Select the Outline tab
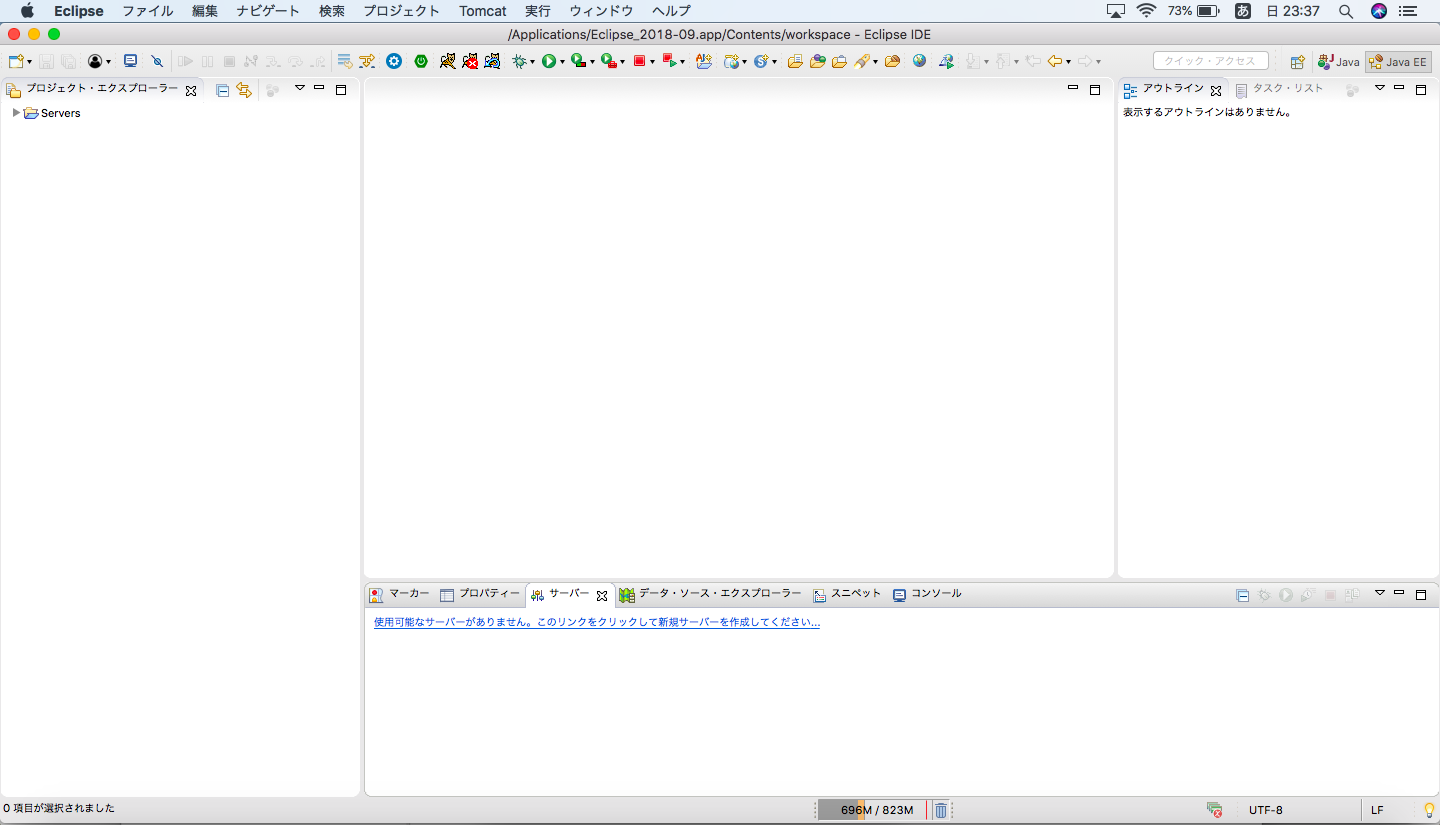1440x825 pixels. 1173,89
